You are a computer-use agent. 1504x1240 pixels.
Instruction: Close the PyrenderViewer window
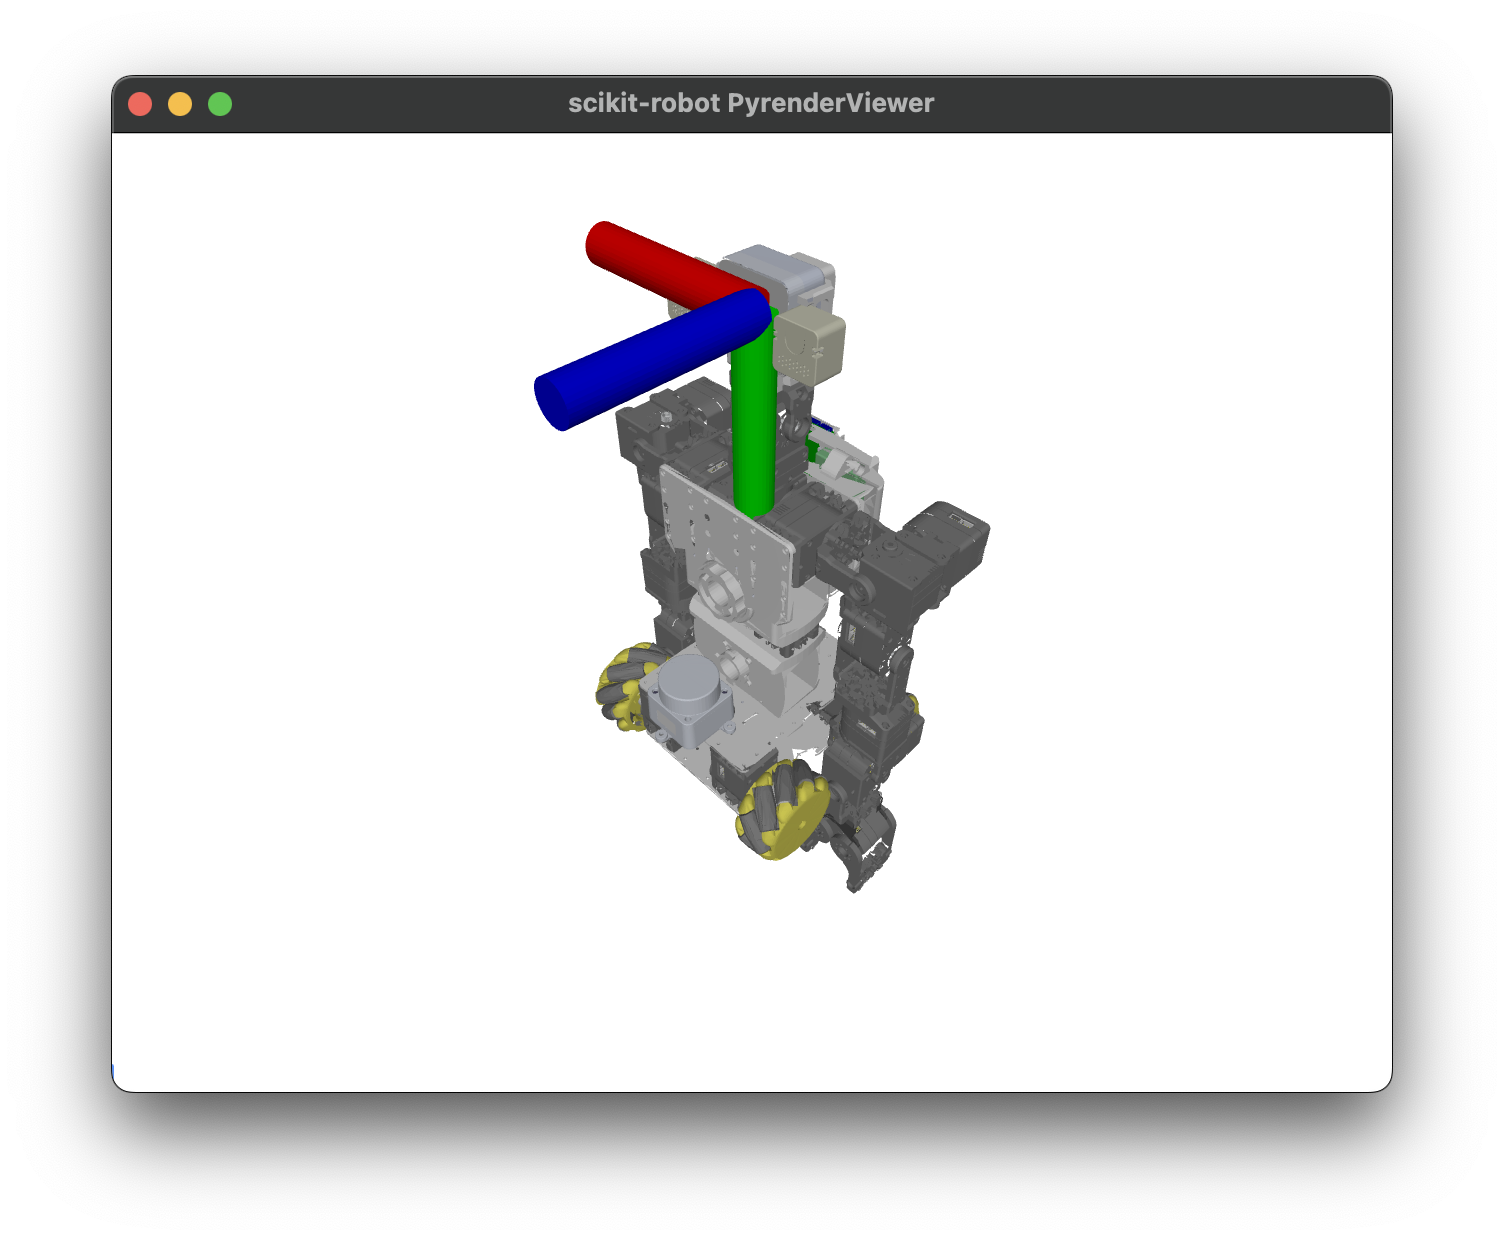(140, 104)
